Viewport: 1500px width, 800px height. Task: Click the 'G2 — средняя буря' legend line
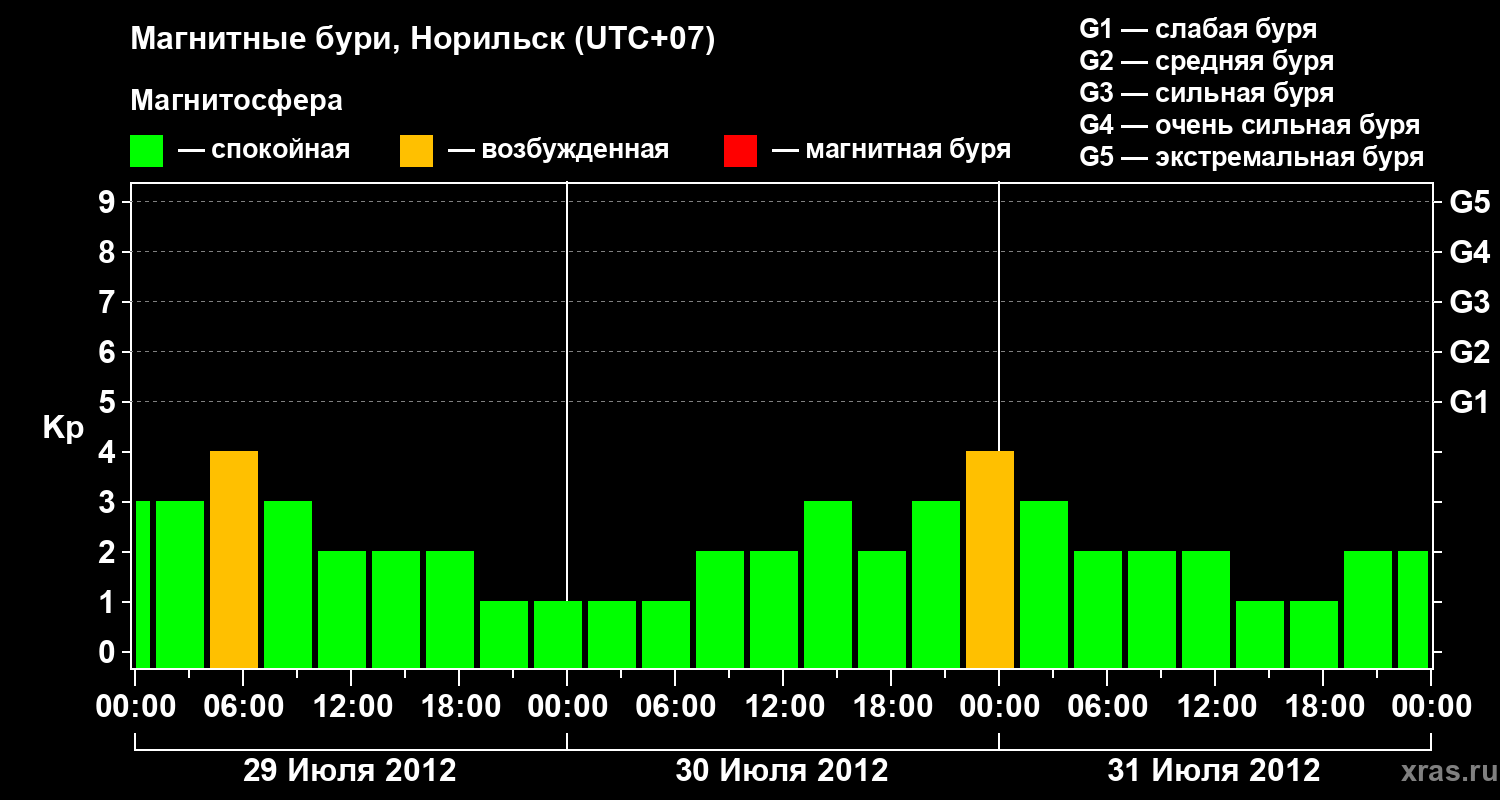(x=1206, y=60)
